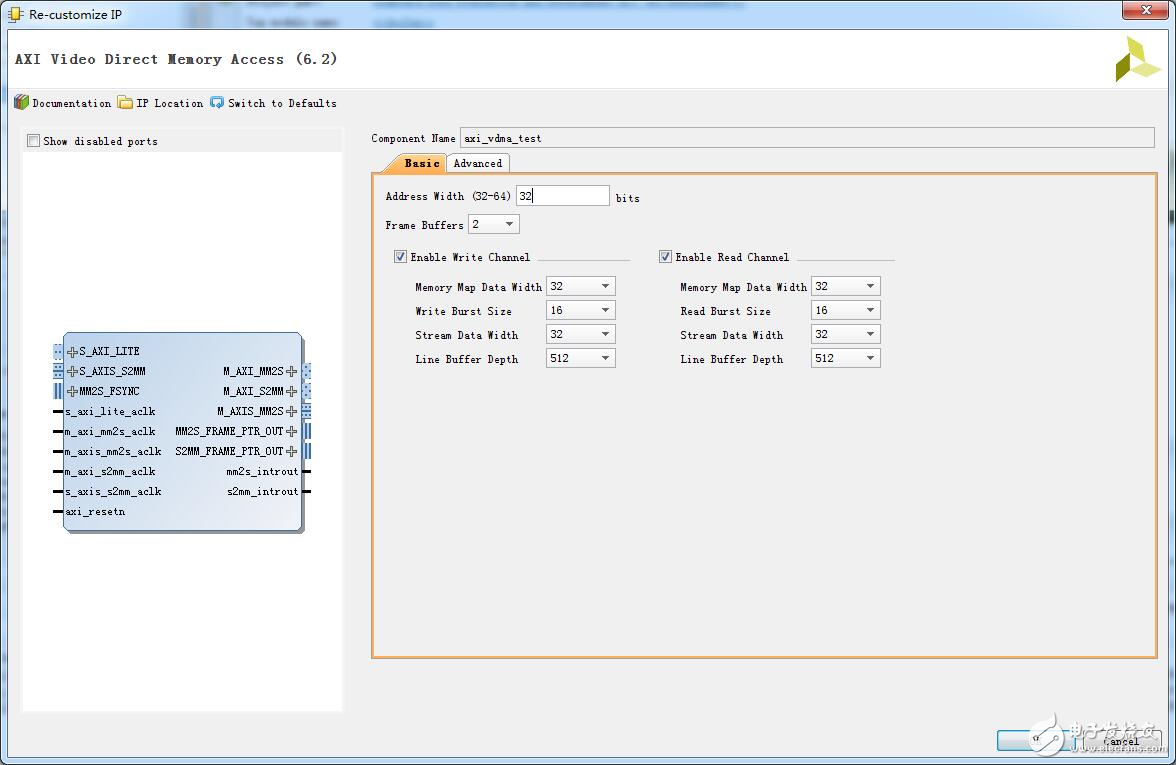Screen dimensions: 1176x765
Task: Expand the MM2S_FSYNC port plus icon
Action: tap(72, 392)
